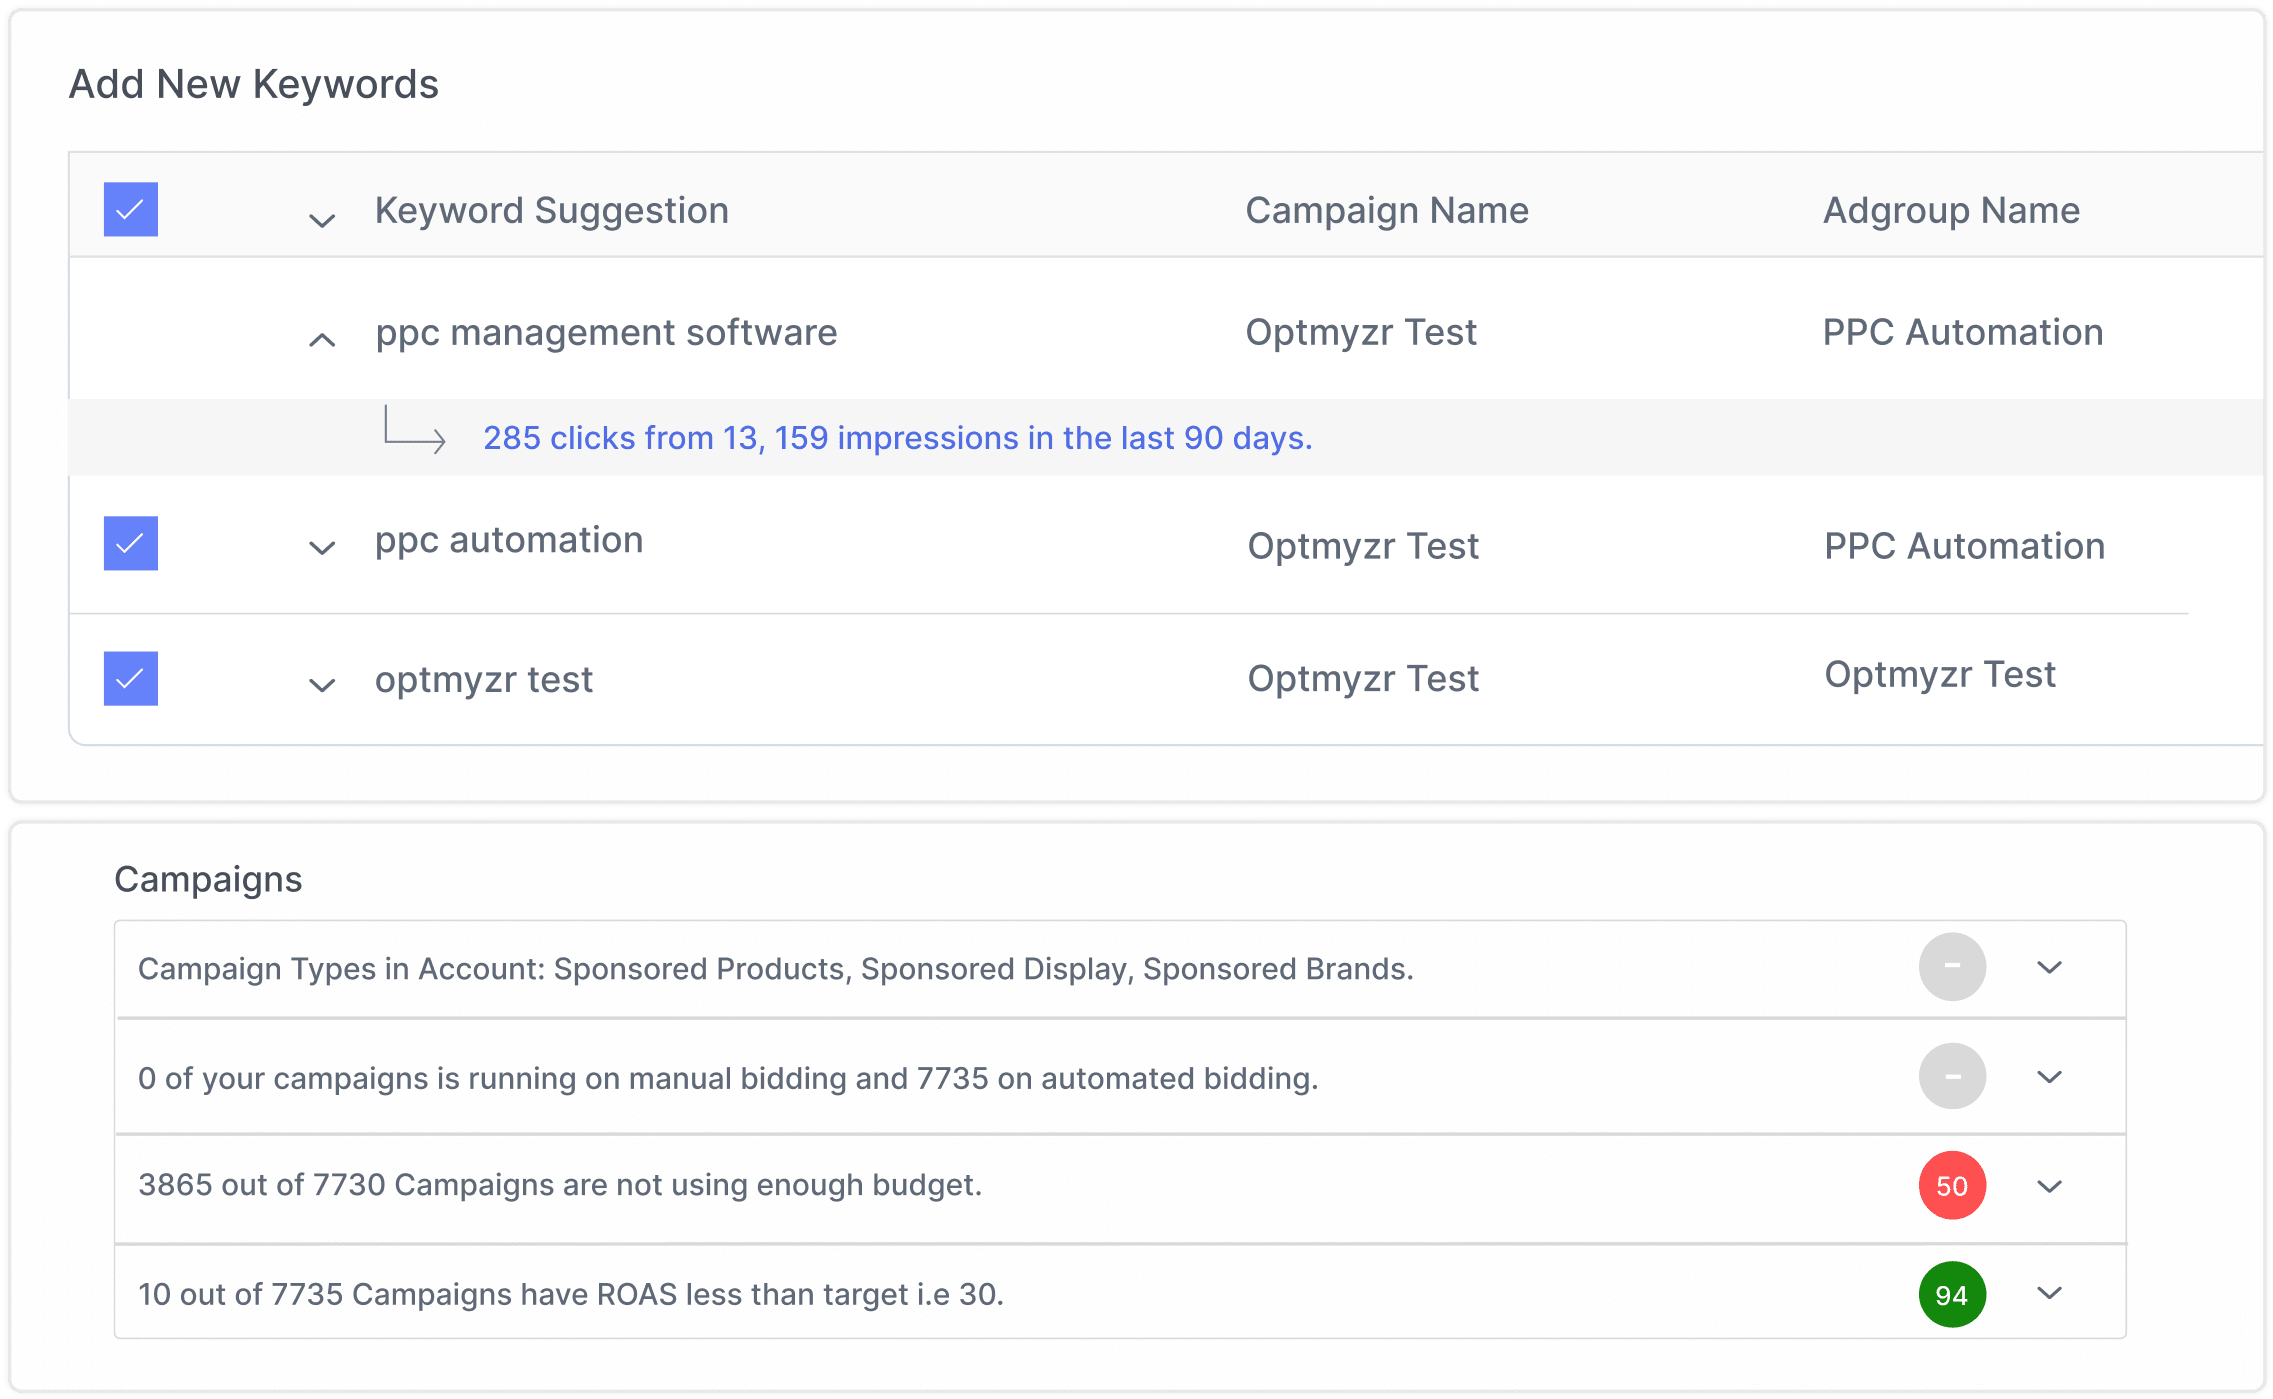The image size is (2273, 1399).
Task: Click the red 50 score badge
Action: click(x=1951, y=1186)
